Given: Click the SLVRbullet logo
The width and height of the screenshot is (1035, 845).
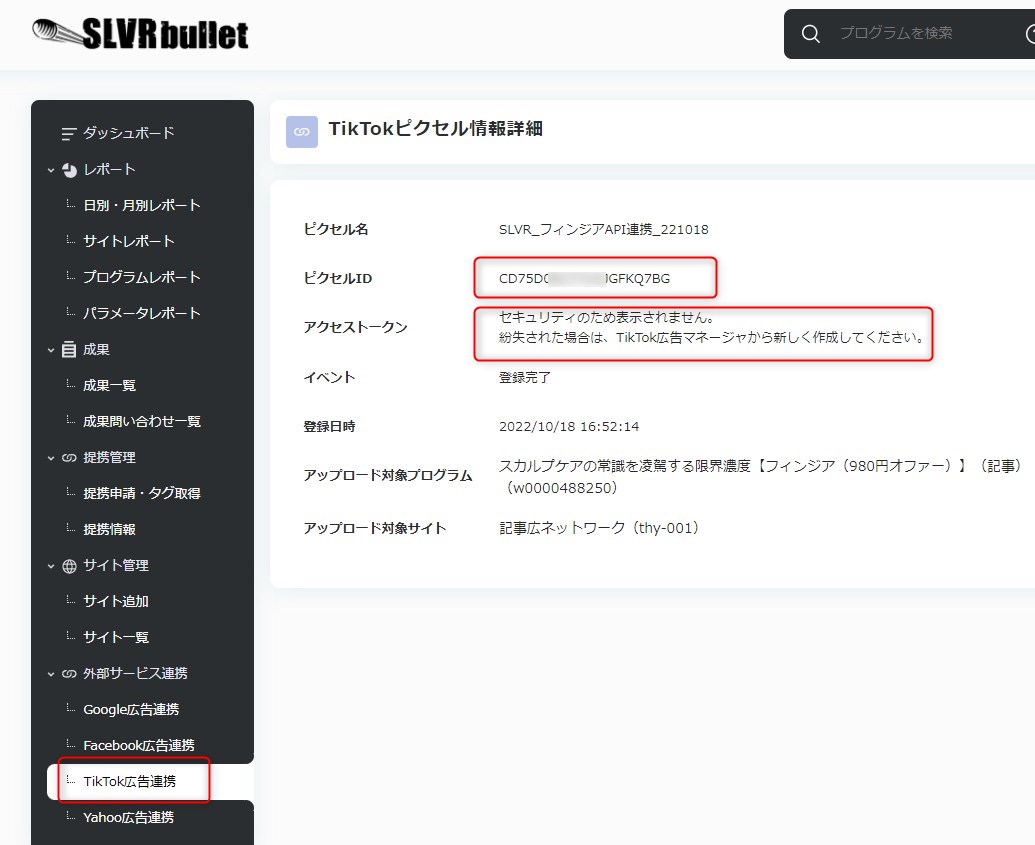Looking at the screenshot, I should click(x=140, y=34).
